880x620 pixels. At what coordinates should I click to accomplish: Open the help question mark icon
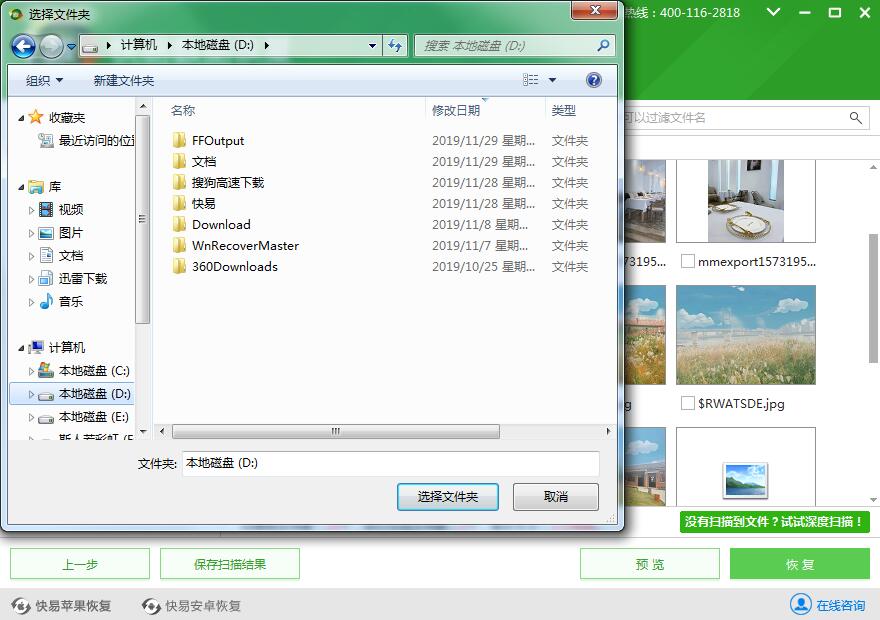pyautogui.click(x=593, y=80)
